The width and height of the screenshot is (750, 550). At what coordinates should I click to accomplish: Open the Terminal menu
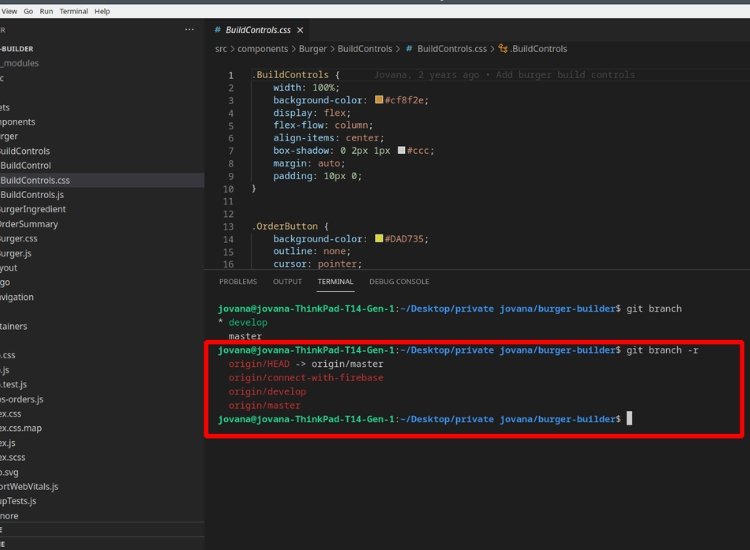pyautogui.click(x=74, y=11)
